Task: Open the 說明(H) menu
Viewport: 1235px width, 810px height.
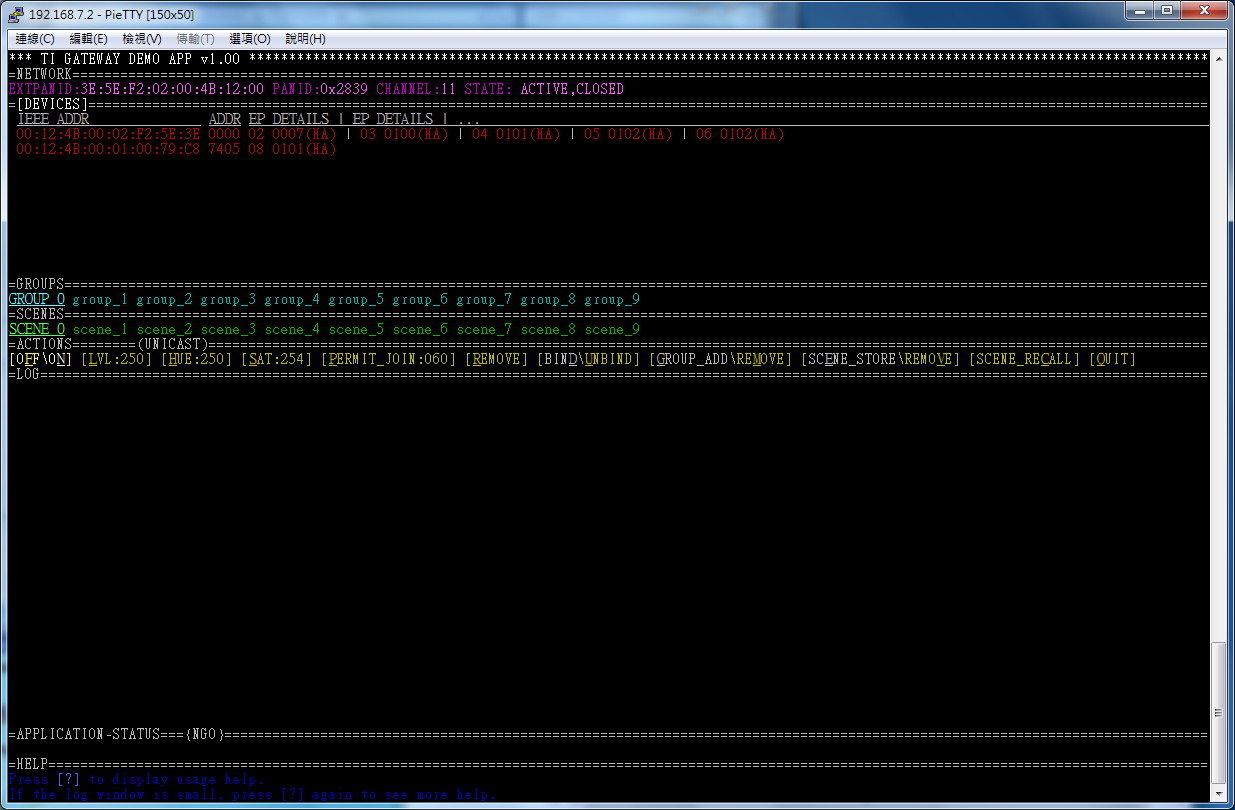Action: pyautogui.click(x=305, y=38)
